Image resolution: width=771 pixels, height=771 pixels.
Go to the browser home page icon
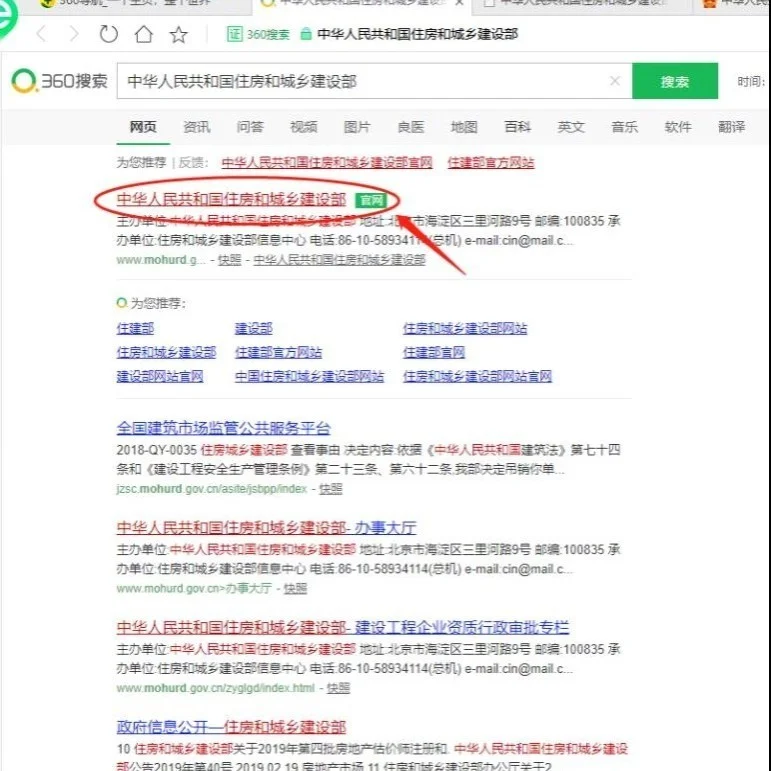(144, 34)
